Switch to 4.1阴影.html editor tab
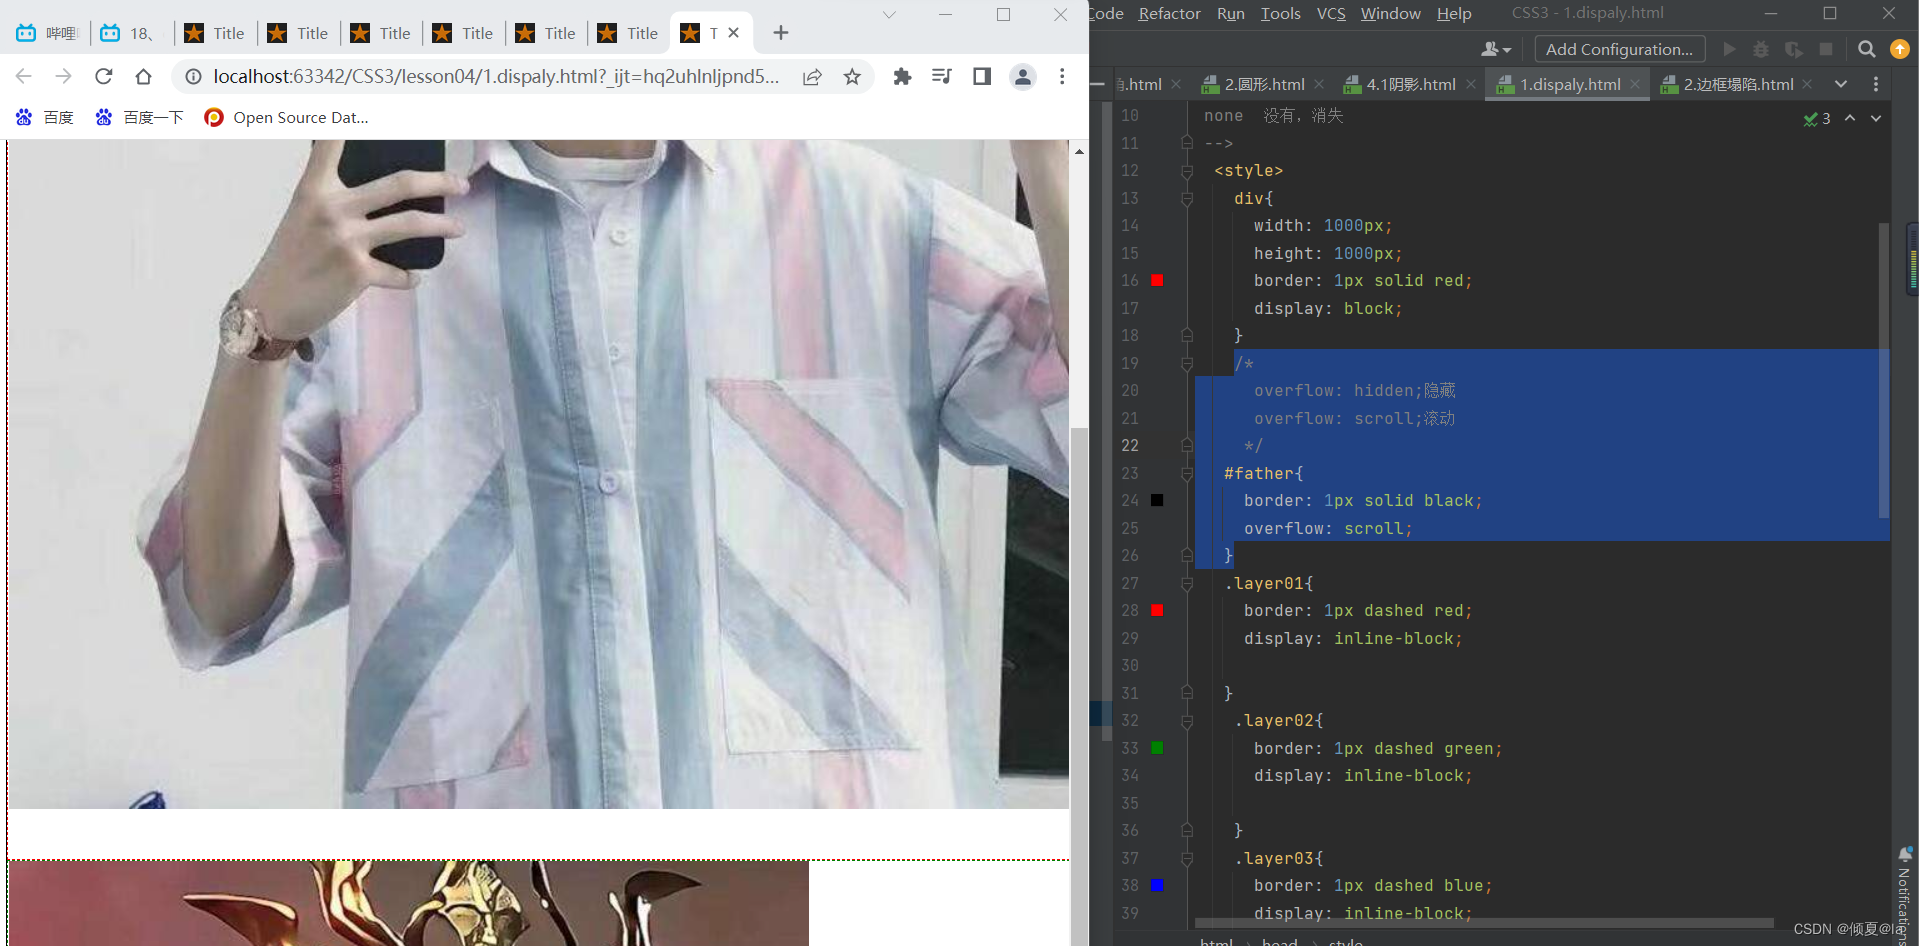 (1410, 85)
